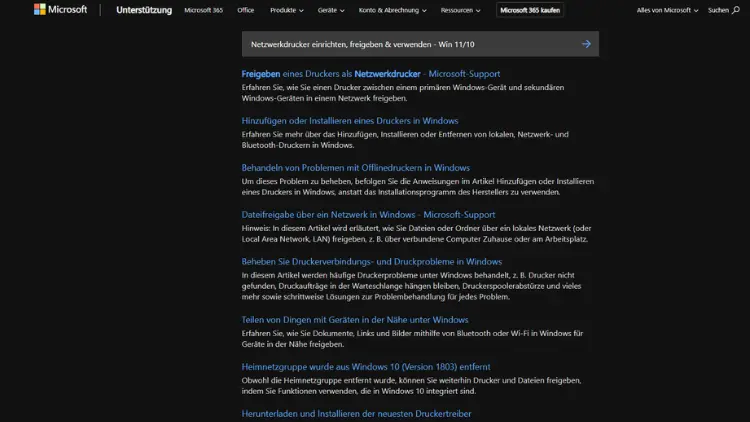Click text 'Bluetooth-Druckern in Windows.'
Screen dimensions: 750x422
pyautogui.click(x=298, y=145)
